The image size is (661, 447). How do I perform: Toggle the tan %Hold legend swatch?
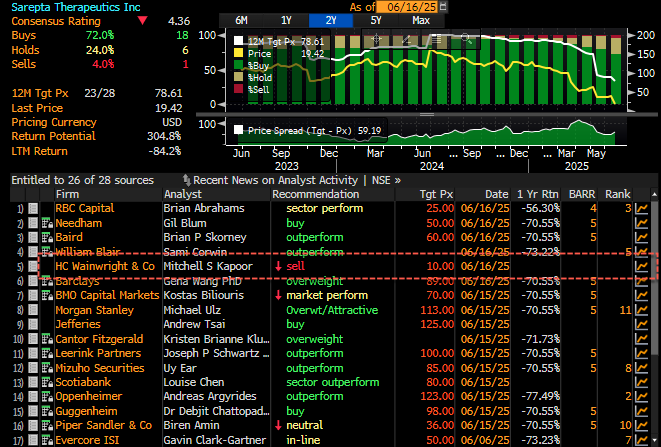click(239, 77)
